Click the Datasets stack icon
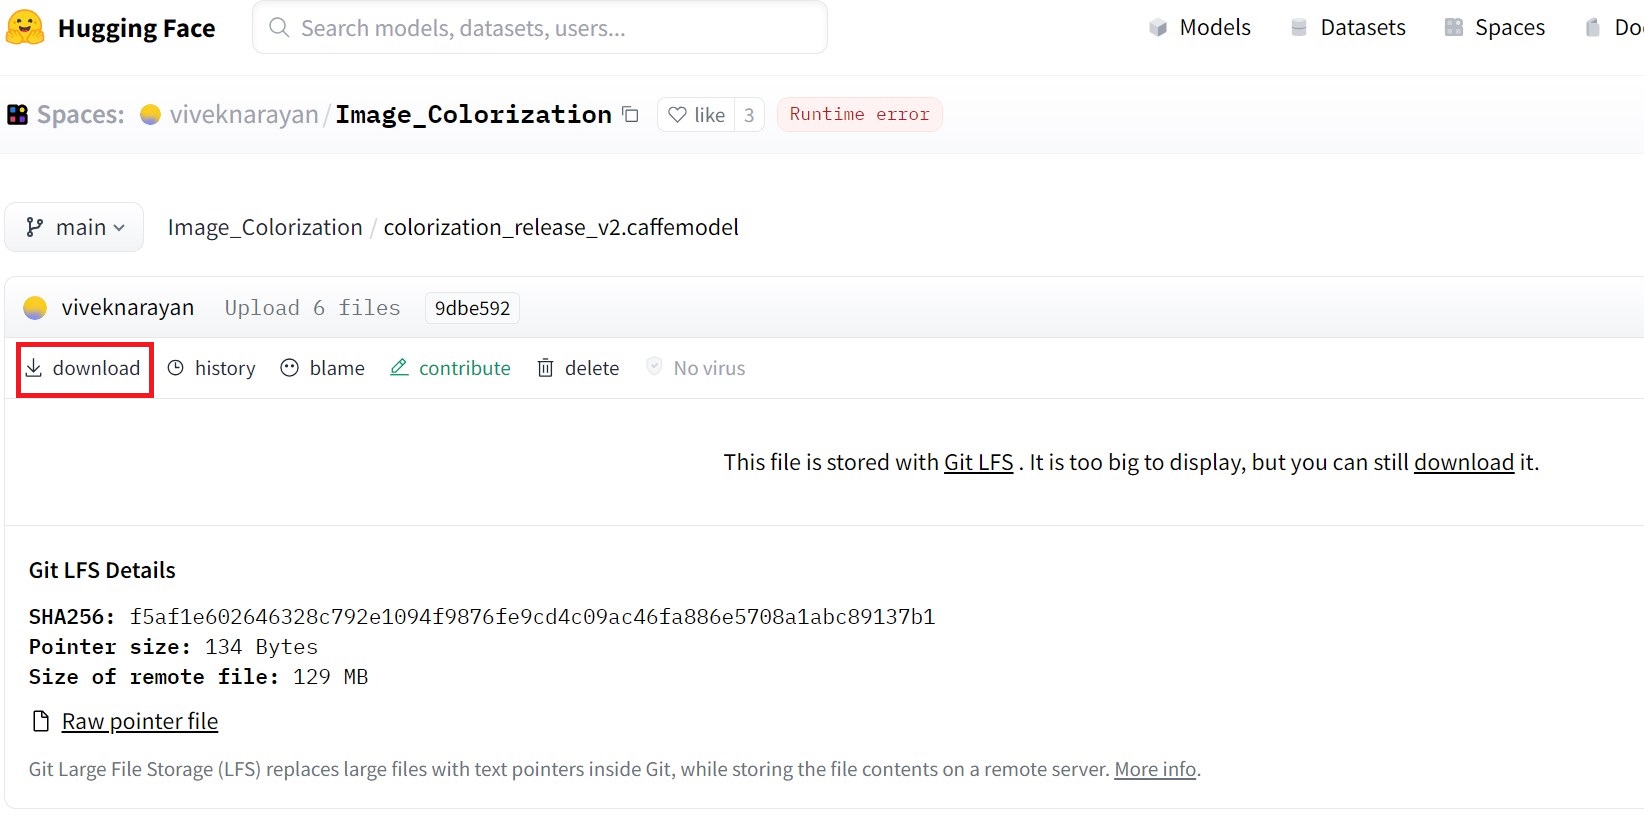The width and height of the screenshot is (1644, 834). click(1299, 28)
